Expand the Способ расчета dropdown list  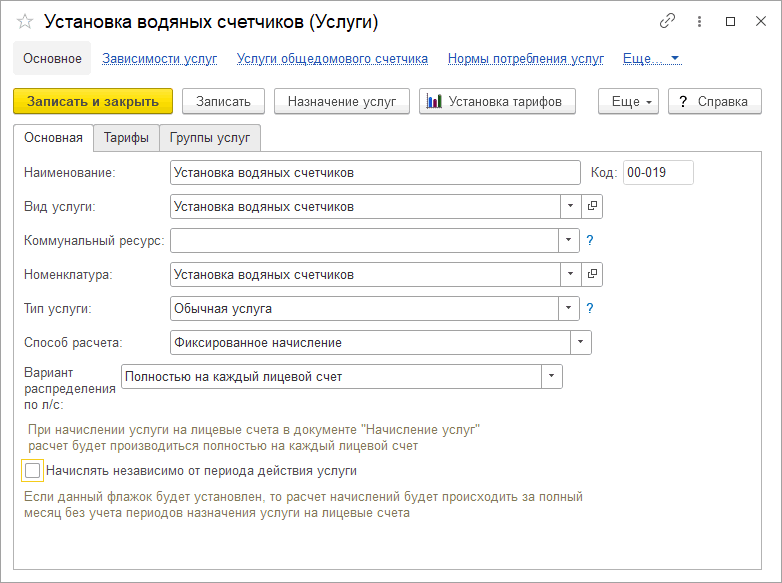[x=581, y=342]
